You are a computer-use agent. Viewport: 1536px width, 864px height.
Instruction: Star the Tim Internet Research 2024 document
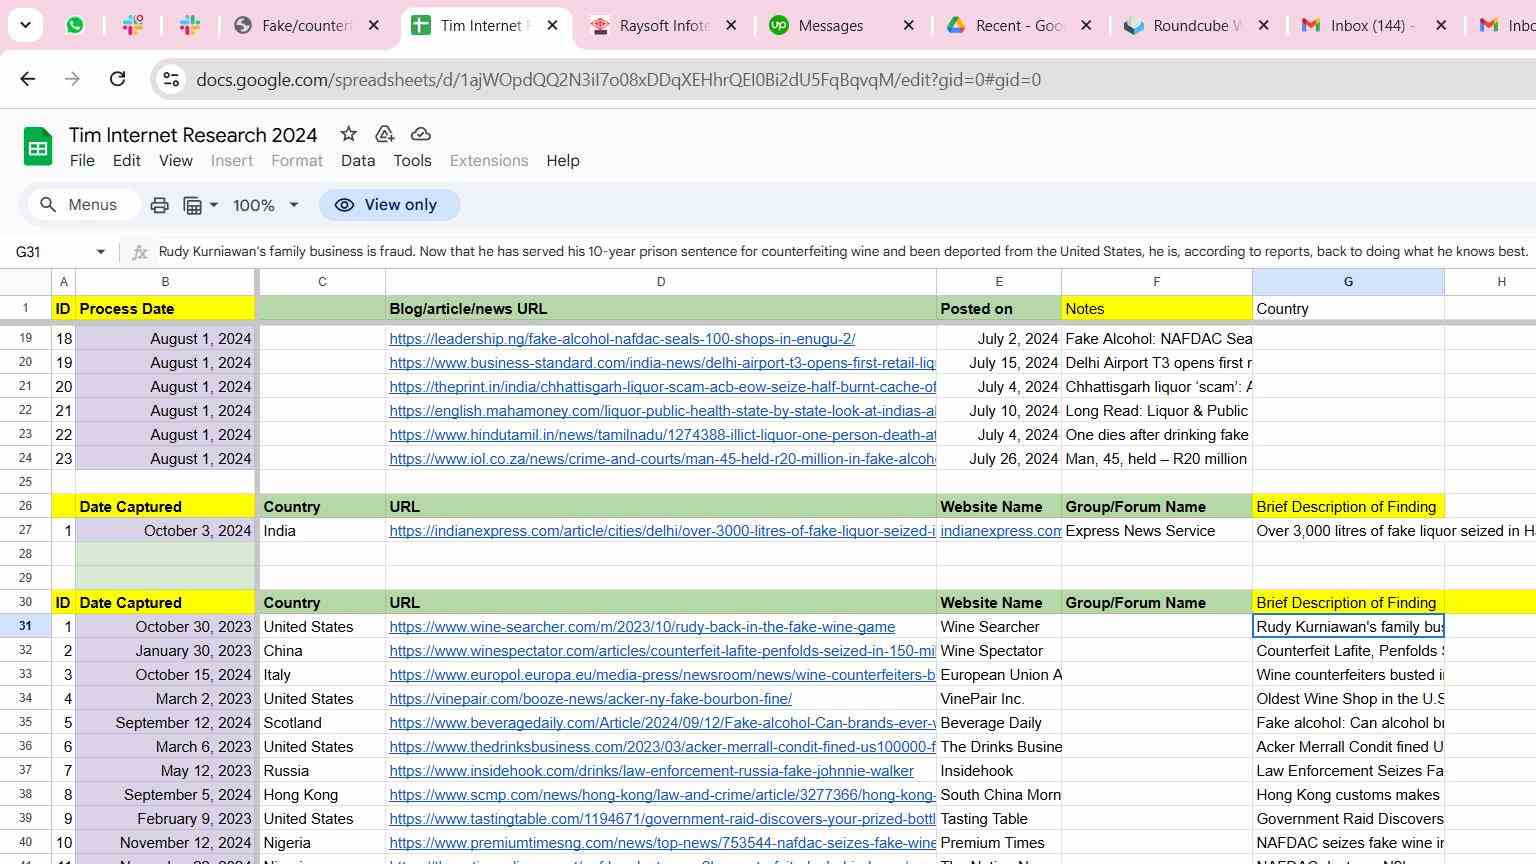(348, 134)
